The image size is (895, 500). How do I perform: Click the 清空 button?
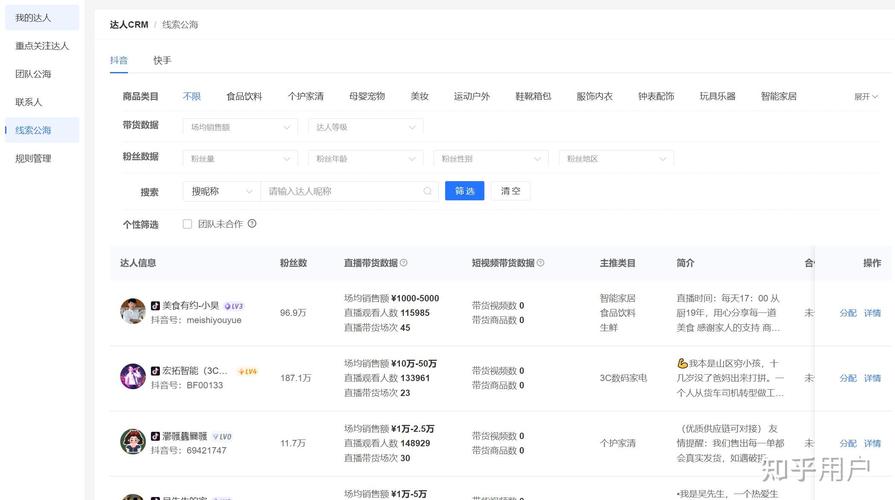[510, 191]
